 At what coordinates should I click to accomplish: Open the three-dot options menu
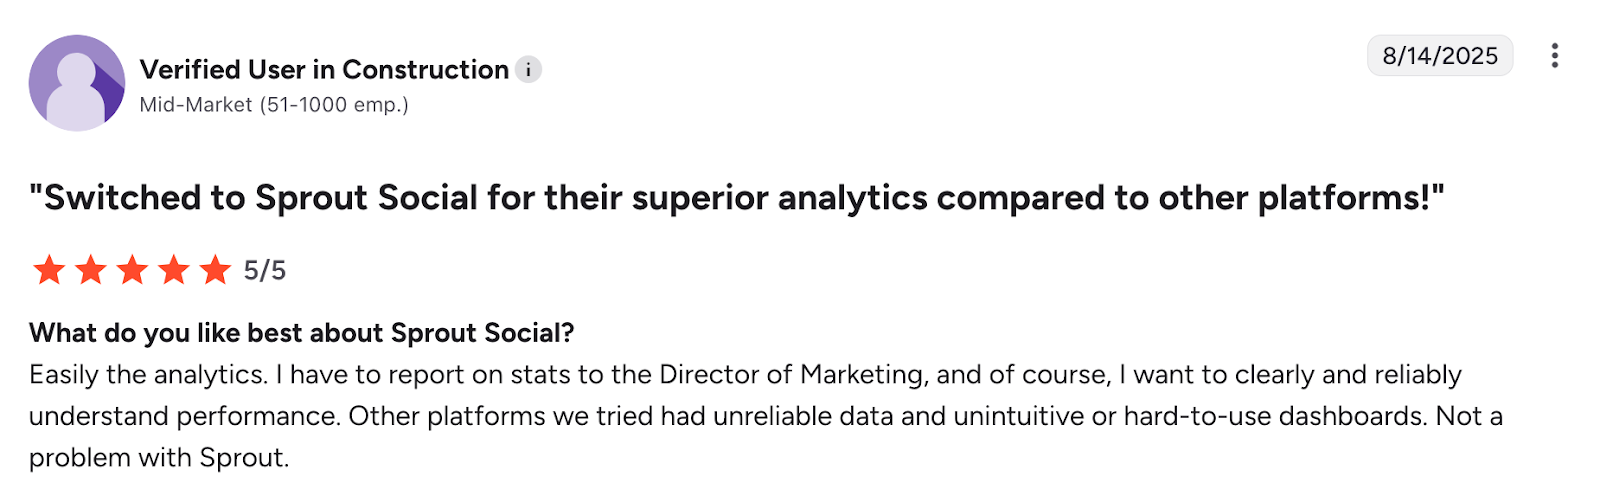1554,56
